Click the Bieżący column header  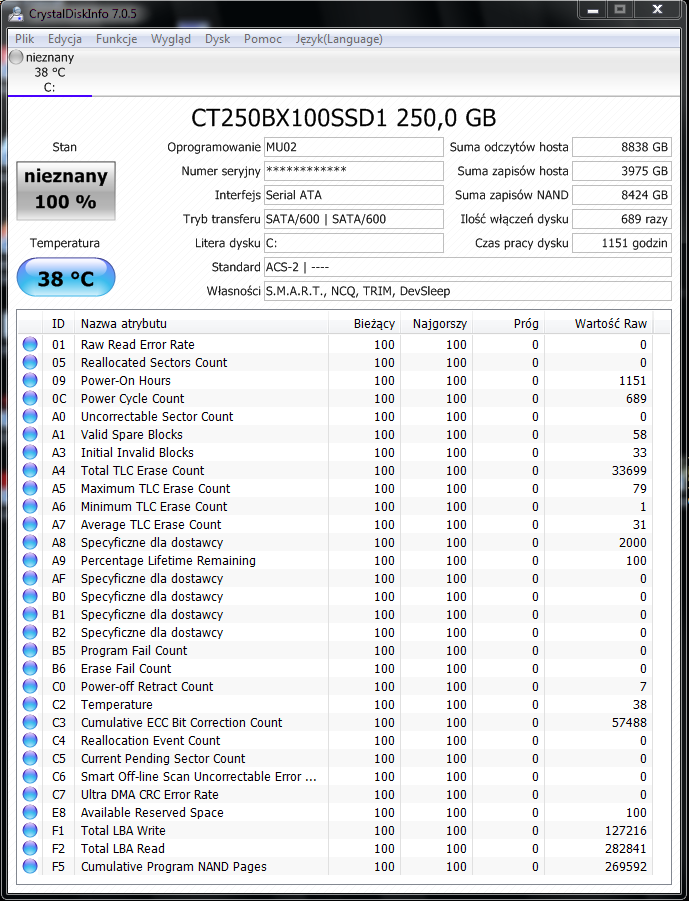pos(364,324)
